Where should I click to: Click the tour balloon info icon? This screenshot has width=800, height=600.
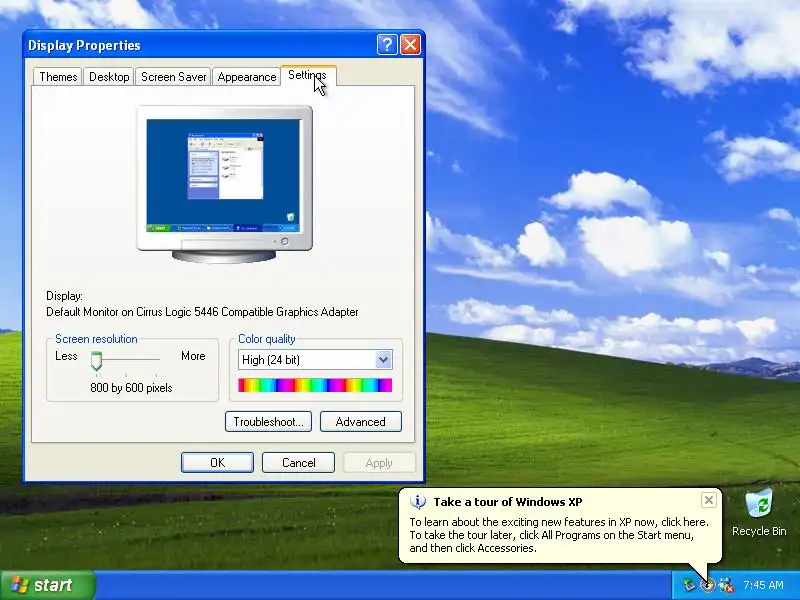click(418, 502)
